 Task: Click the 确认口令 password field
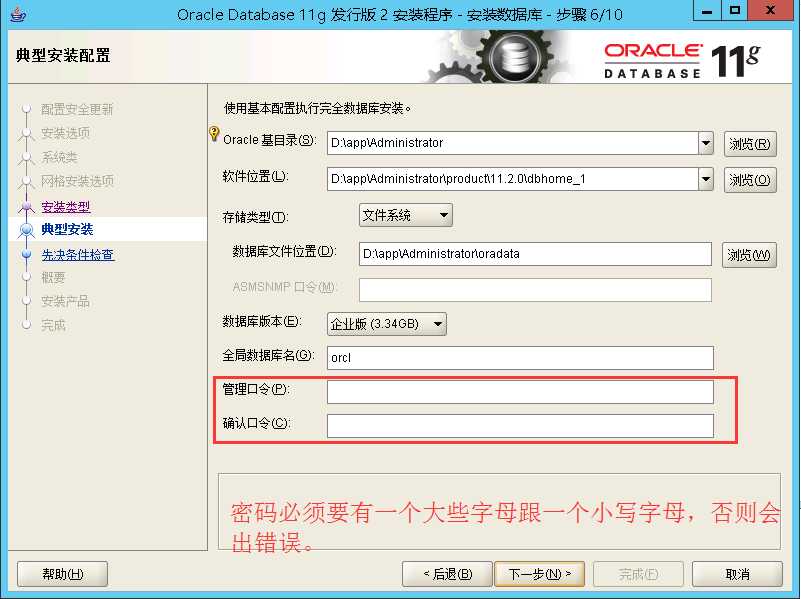pos(520,426)
